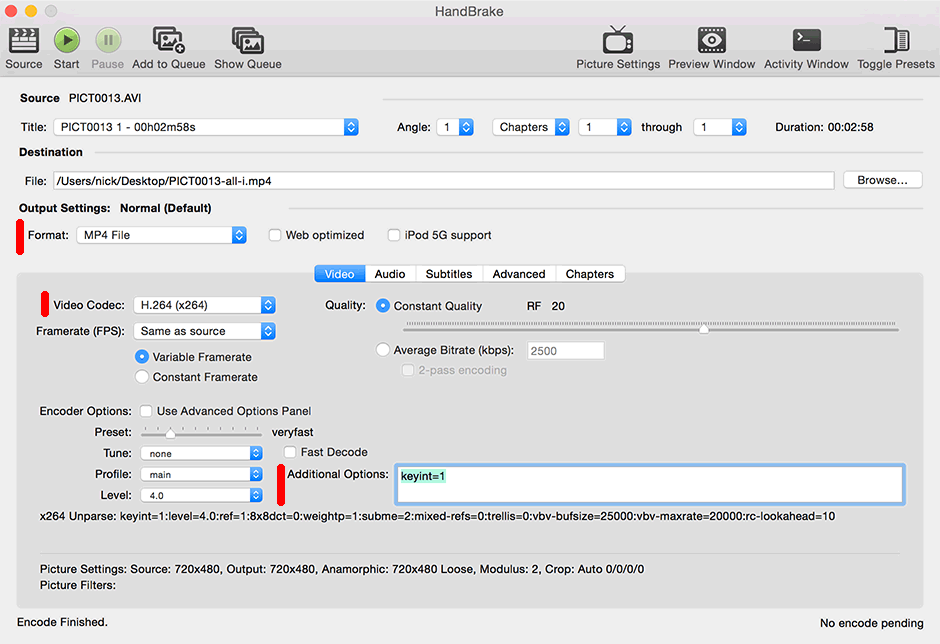Viewport: 940px width, 644px height.
Task: Switch to the Subtitles tab
Action: tap(449, 274)
